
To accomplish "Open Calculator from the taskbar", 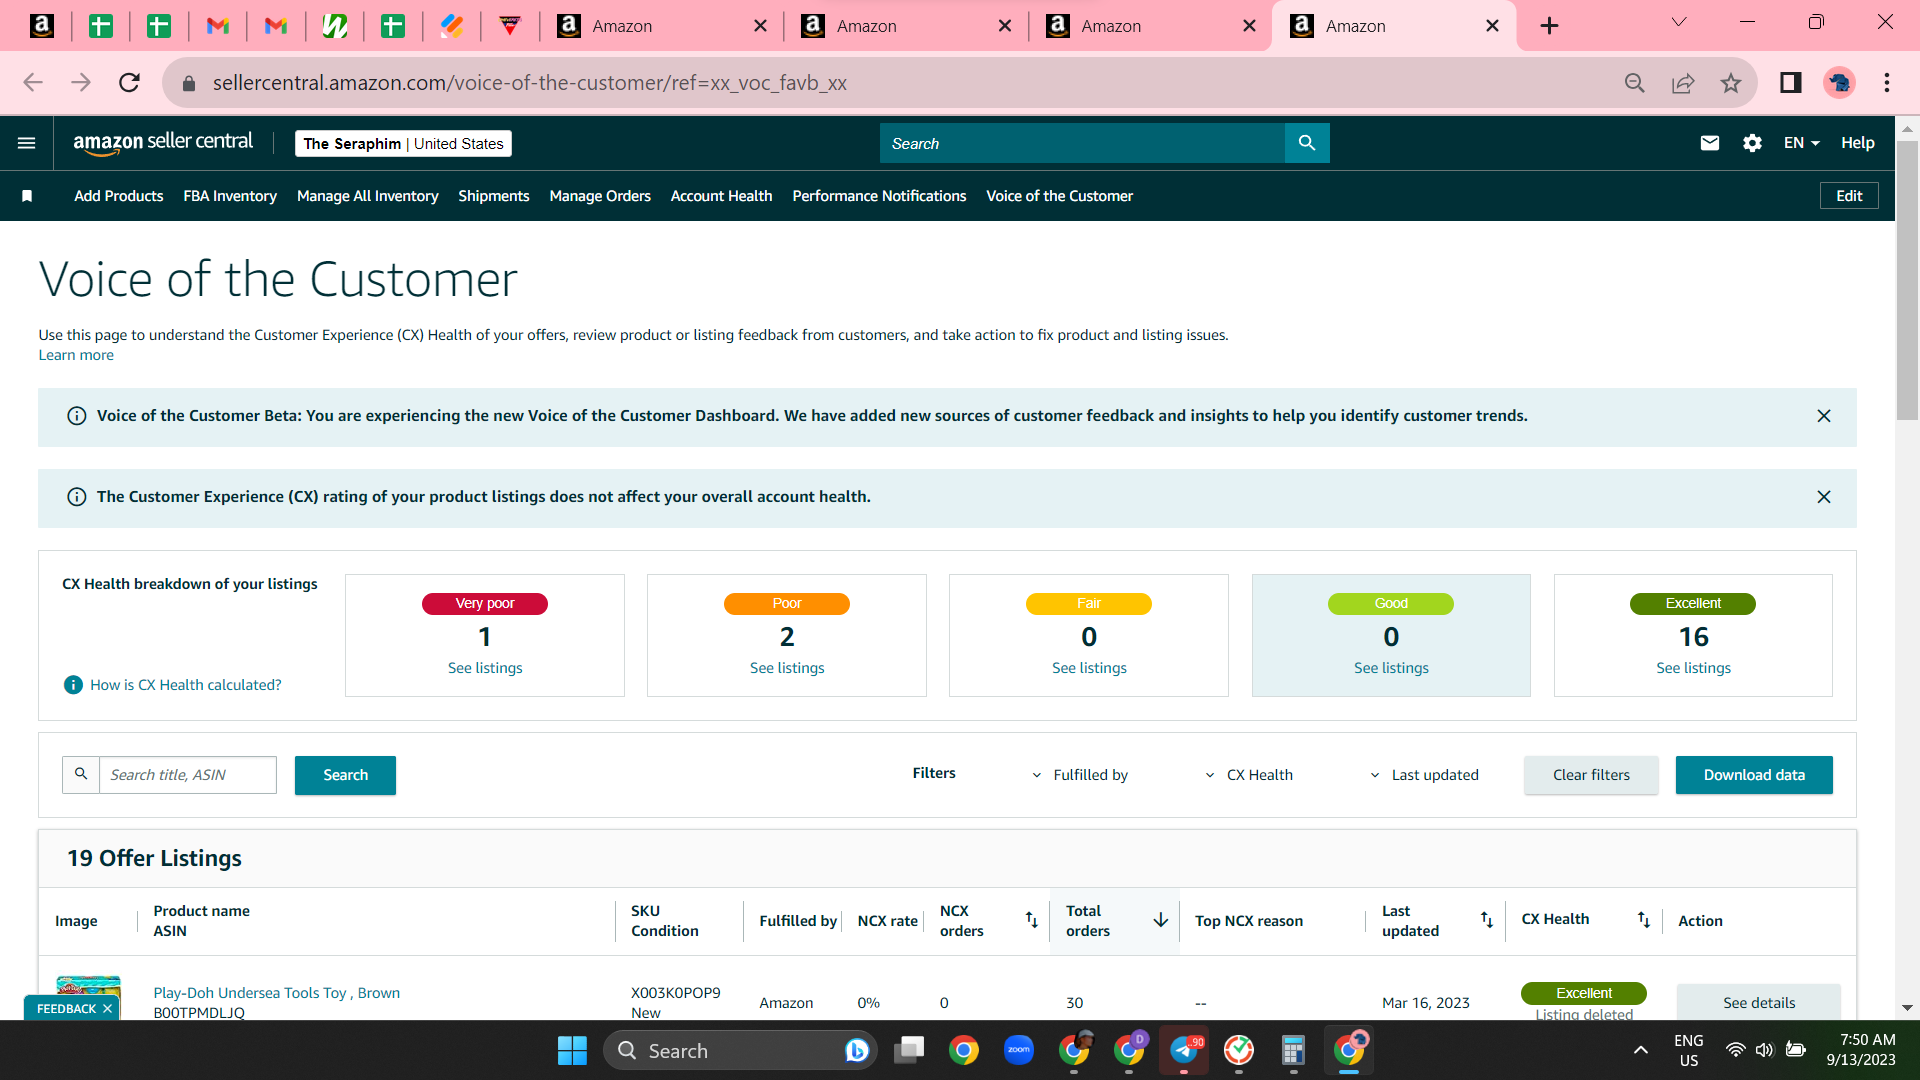I will click(x=1293, y=1050).
